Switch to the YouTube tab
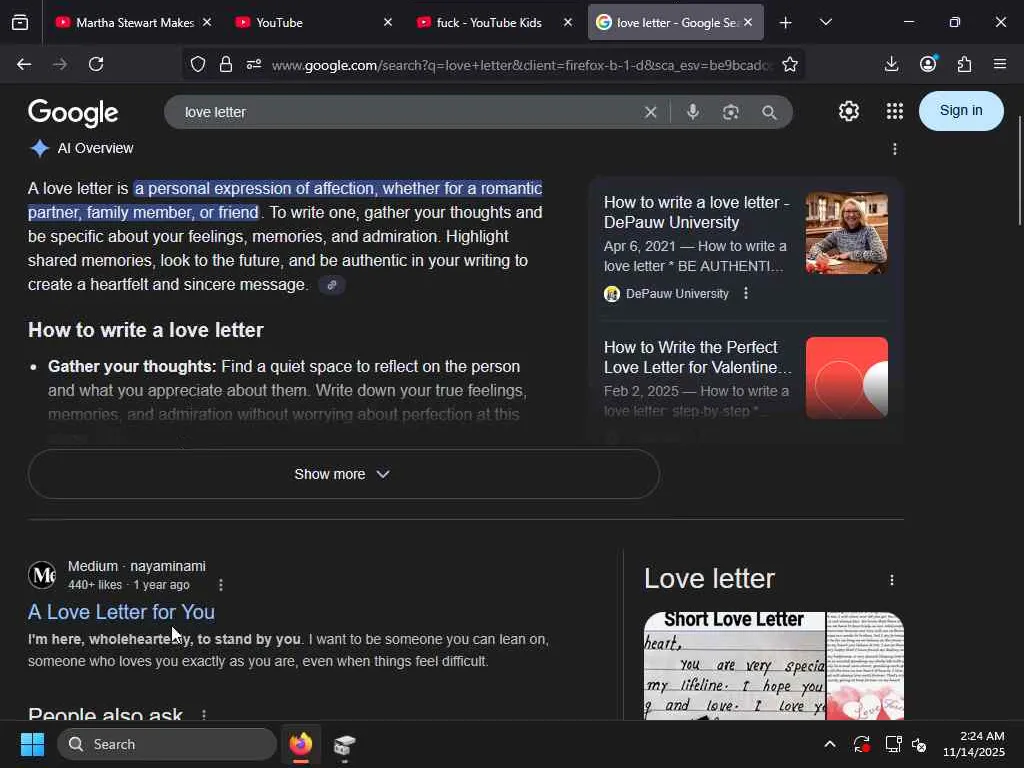 point(312,23)
